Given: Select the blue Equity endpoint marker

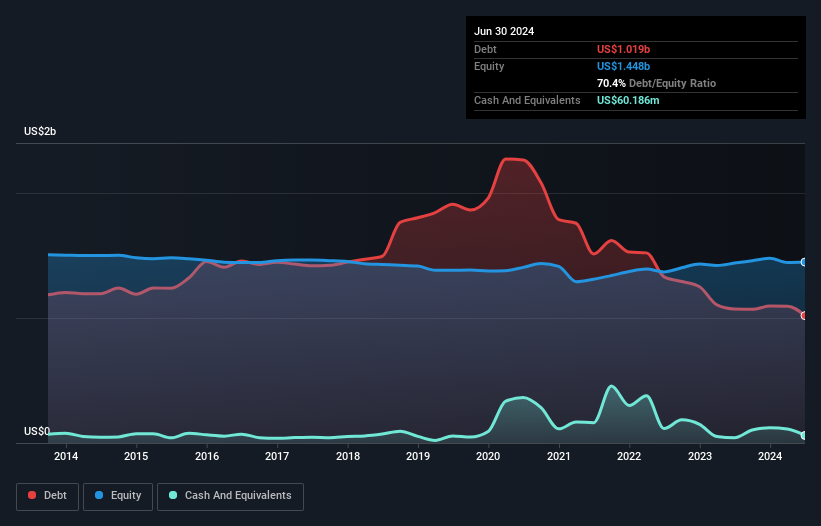Looking at the screenshot, I should (804, 262).
